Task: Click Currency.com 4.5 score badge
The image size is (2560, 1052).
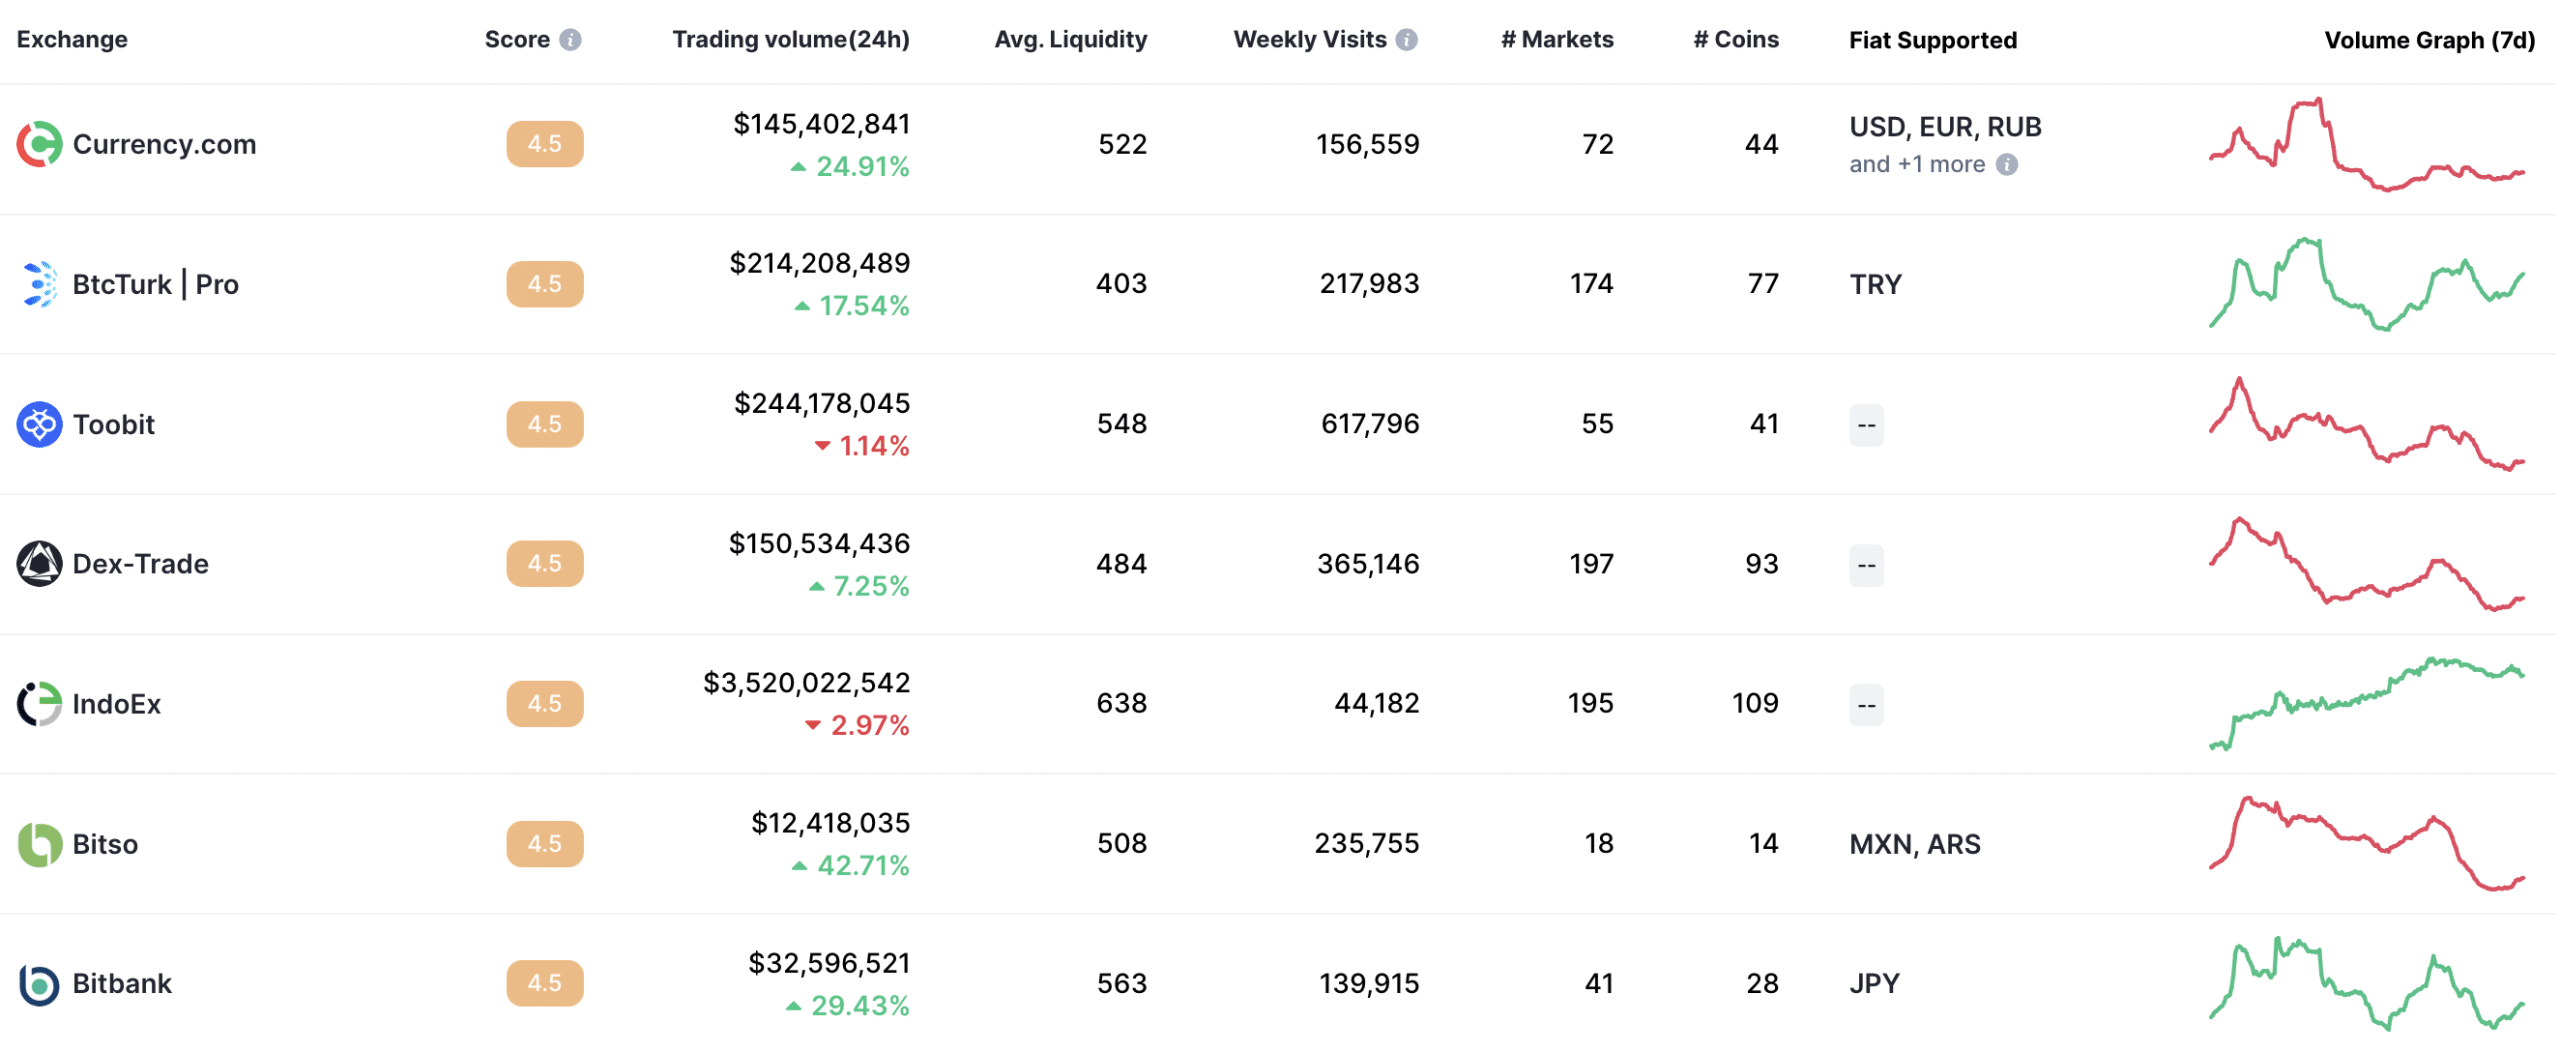Action: [545, 144]
